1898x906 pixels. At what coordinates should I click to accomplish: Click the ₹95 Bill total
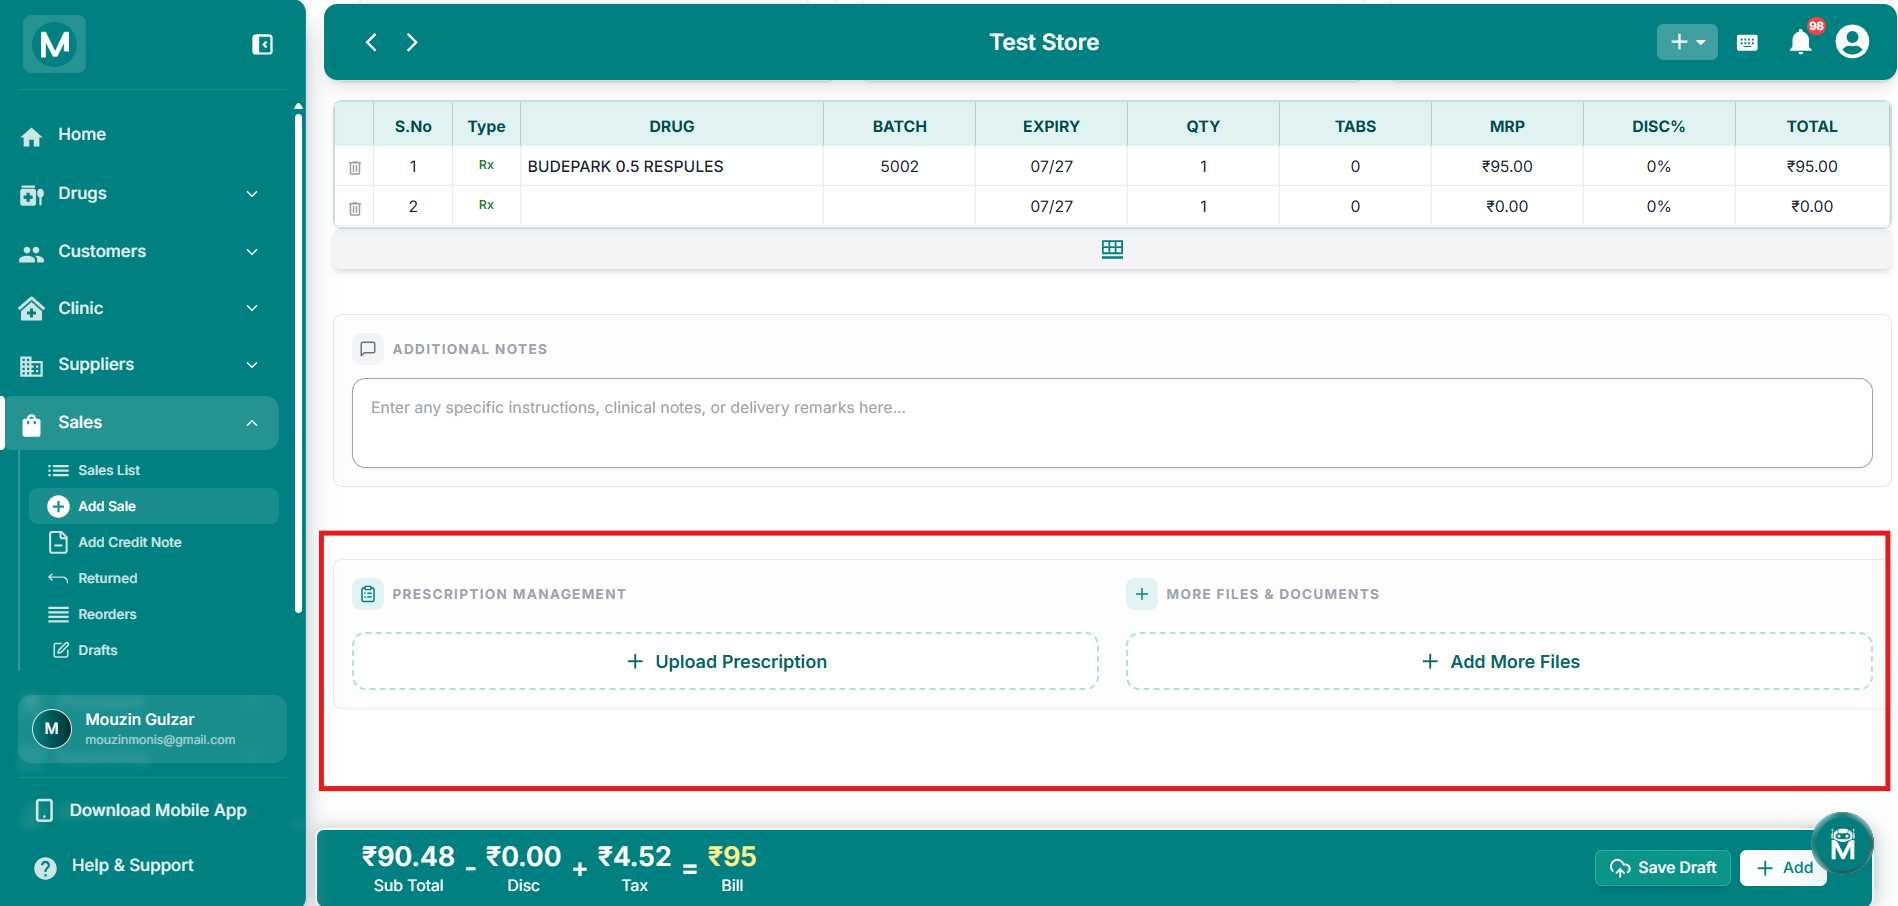coord(732,857)
